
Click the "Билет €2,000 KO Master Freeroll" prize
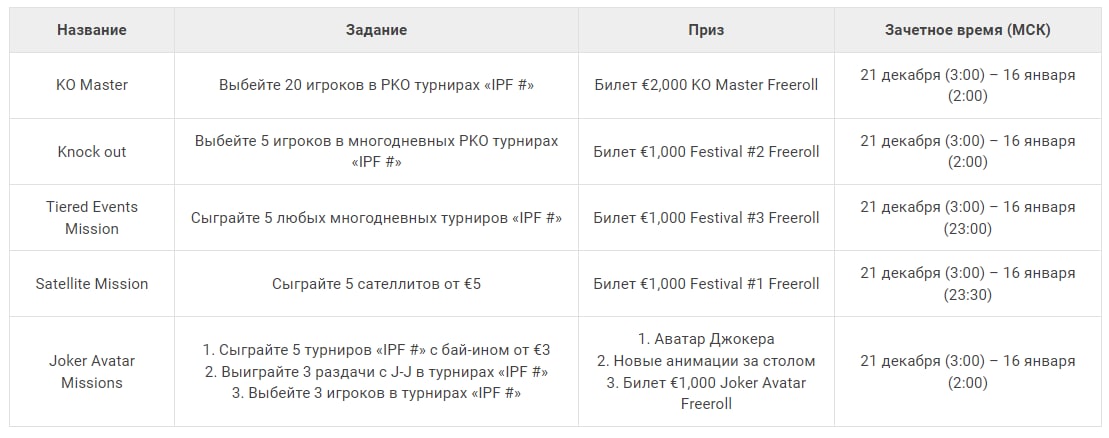(x=706, y=85)
